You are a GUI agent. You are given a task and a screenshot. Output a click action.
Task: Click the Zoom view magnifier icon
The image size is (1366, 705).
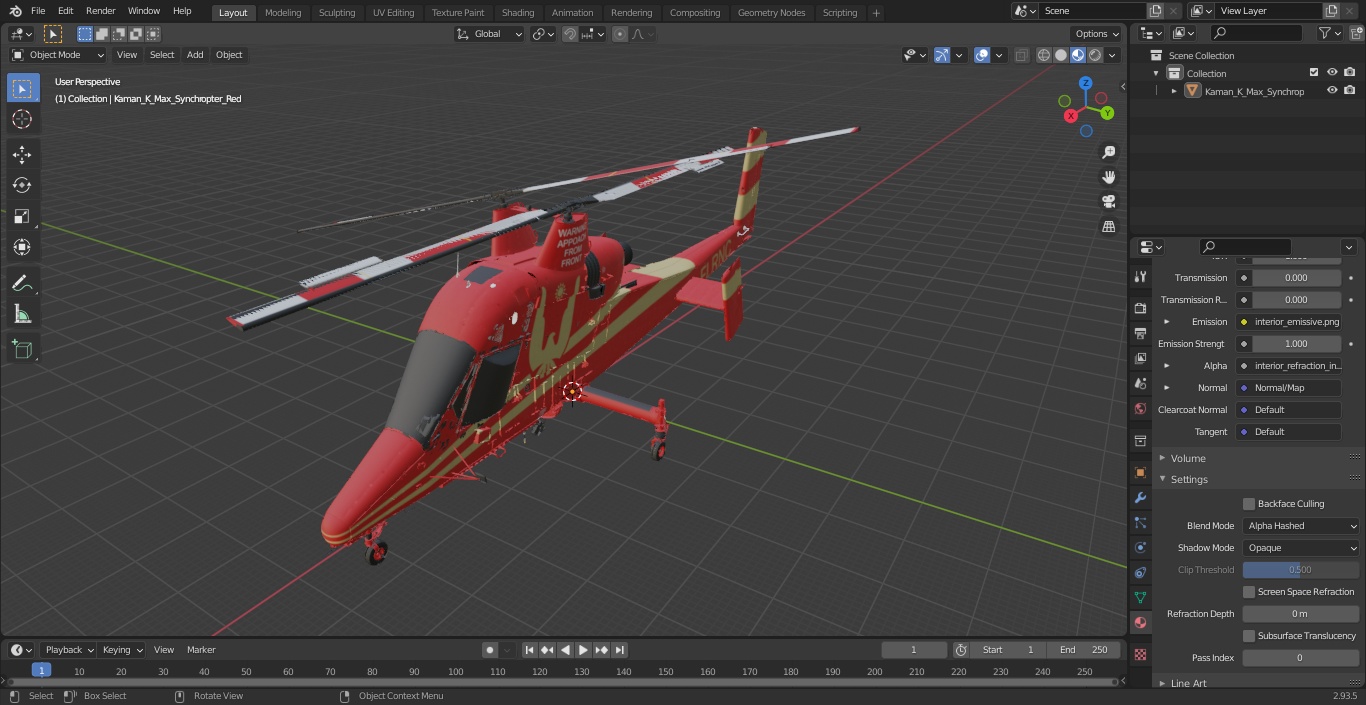[1109, 152]
